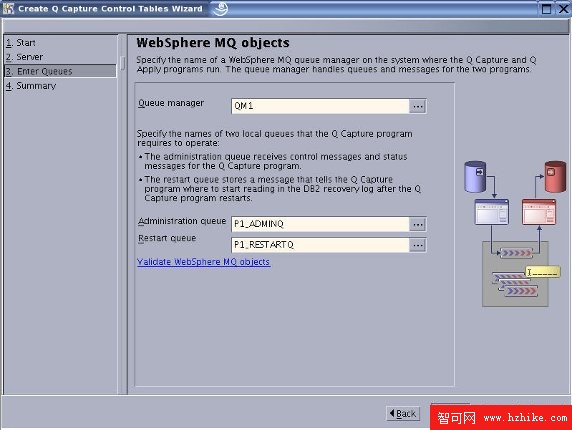Open the Summary step

(31, 86)
